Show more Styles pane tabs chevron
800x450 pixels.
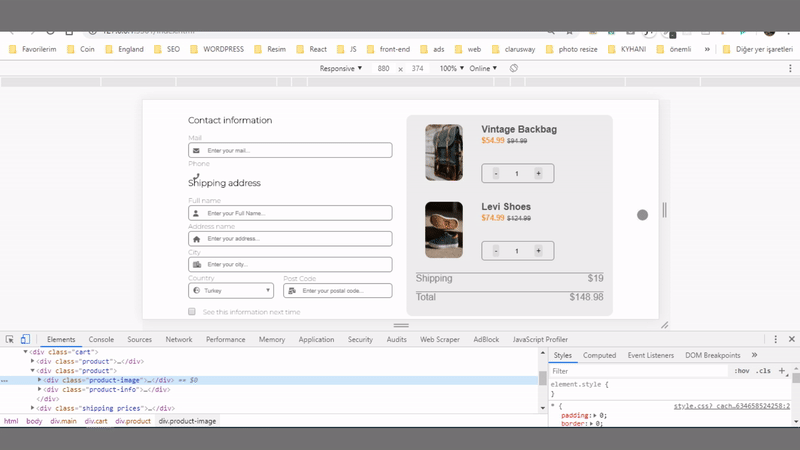[x=755, y=355]
